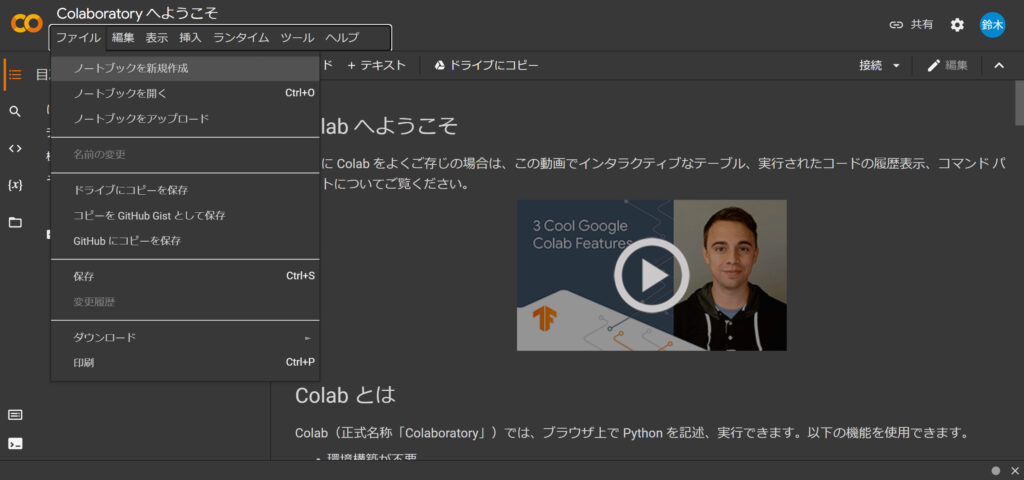Click the 接続 connect button
This screenshot has height=480, width=1024.
point(871,65)
